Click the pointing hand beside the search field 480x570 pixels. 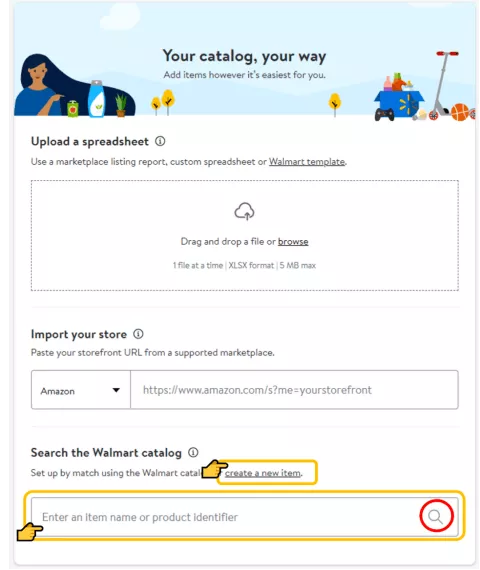point(30,531)
